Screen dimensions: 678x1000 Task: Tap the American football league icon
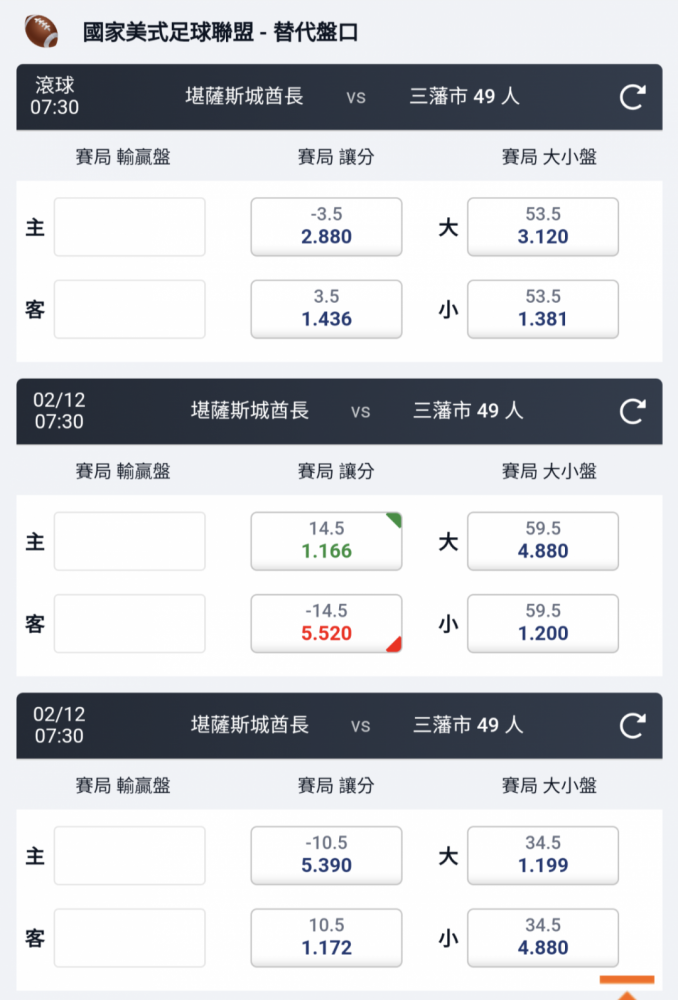coord(41,31)
